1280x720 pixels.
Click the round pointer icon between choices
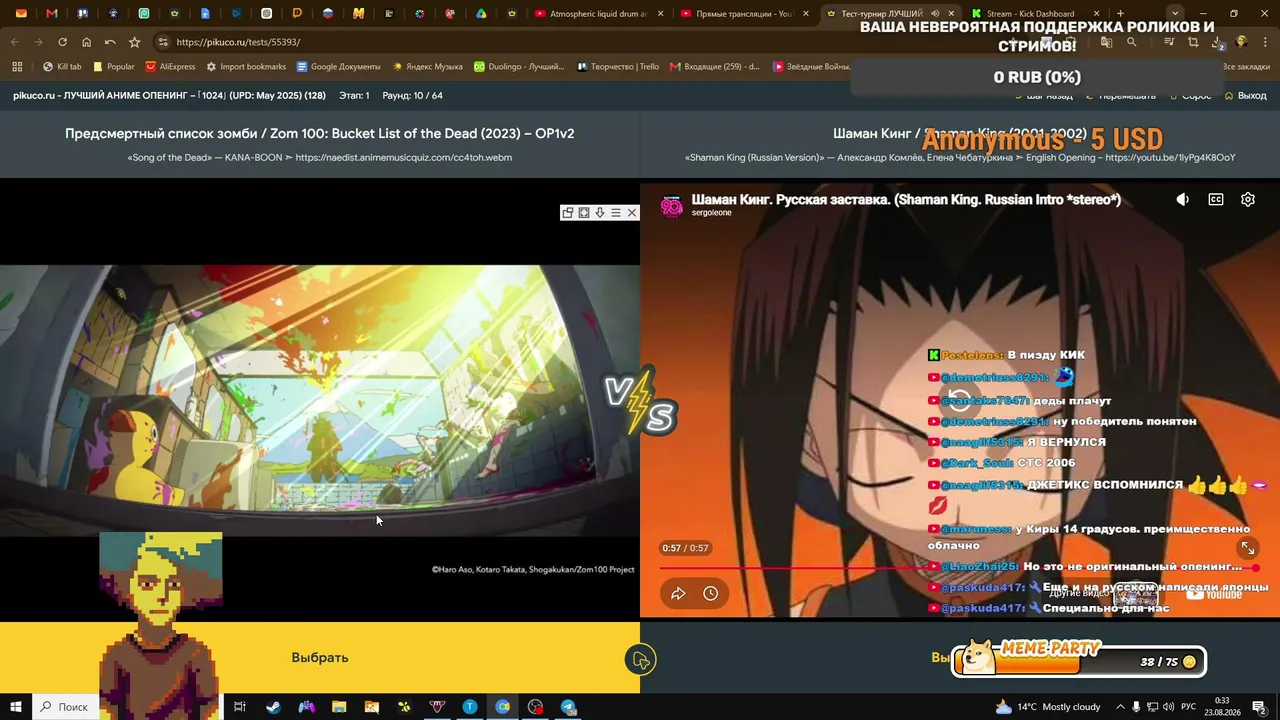point(640,660)
